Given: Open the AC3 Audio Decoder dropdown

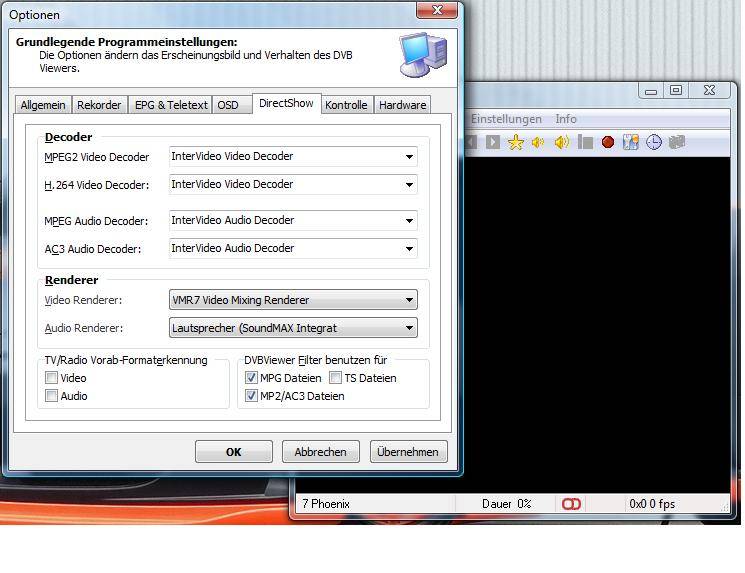Looking at the screenshot, I should pyautogui.click(x=293, y=248).
